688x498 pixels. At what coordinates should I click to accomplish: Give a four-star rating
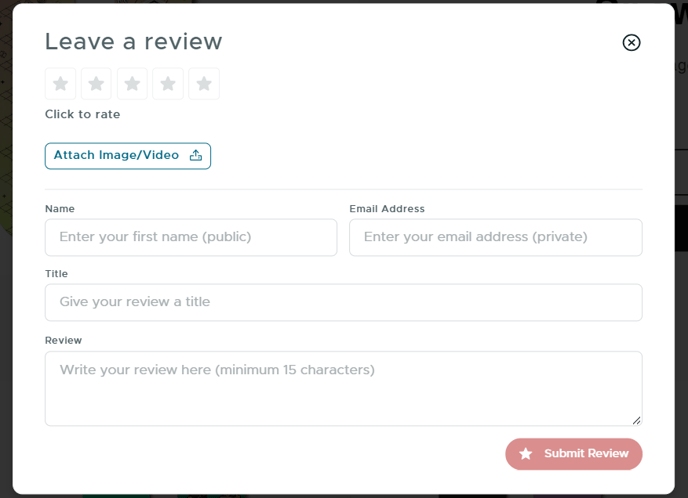click(x=168, y=84)
